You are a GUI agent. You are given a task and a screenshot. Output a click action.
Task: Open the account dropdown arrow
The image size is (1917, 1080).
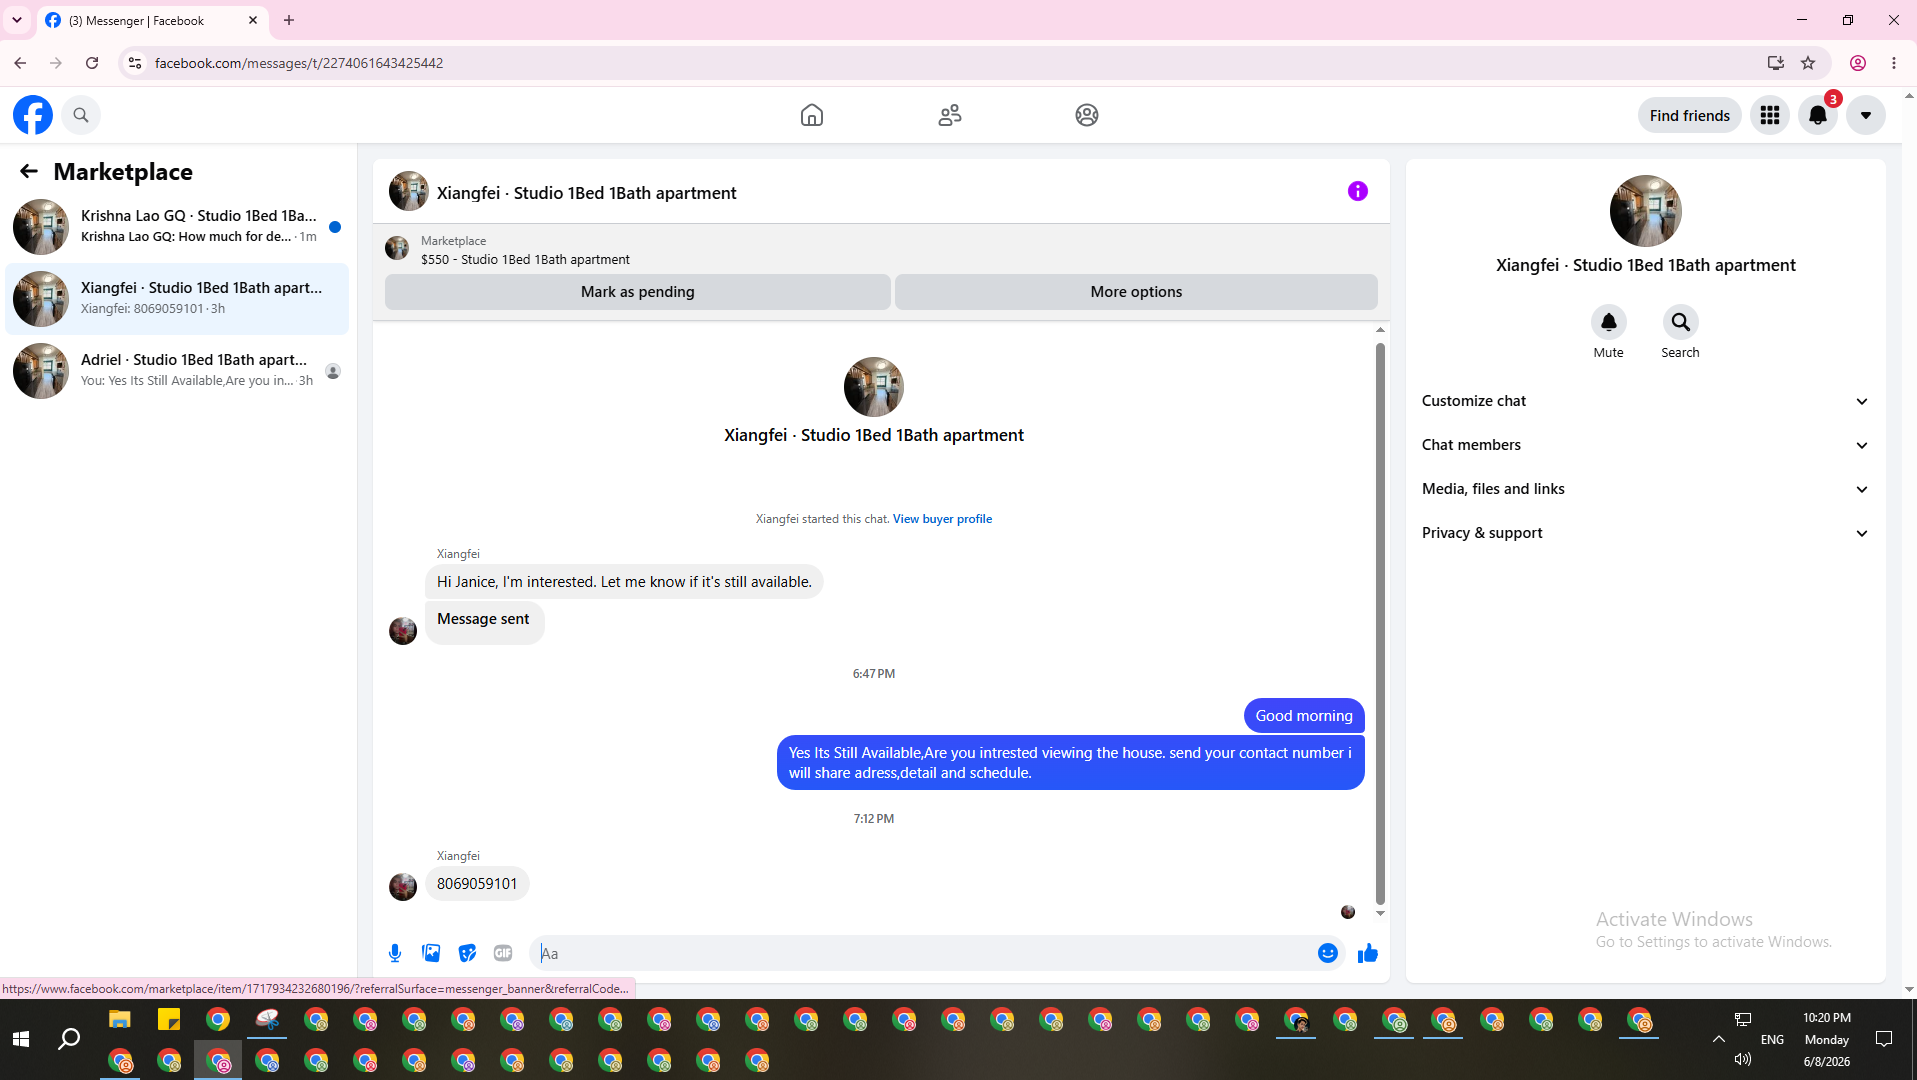click(x=1866, y=115)
